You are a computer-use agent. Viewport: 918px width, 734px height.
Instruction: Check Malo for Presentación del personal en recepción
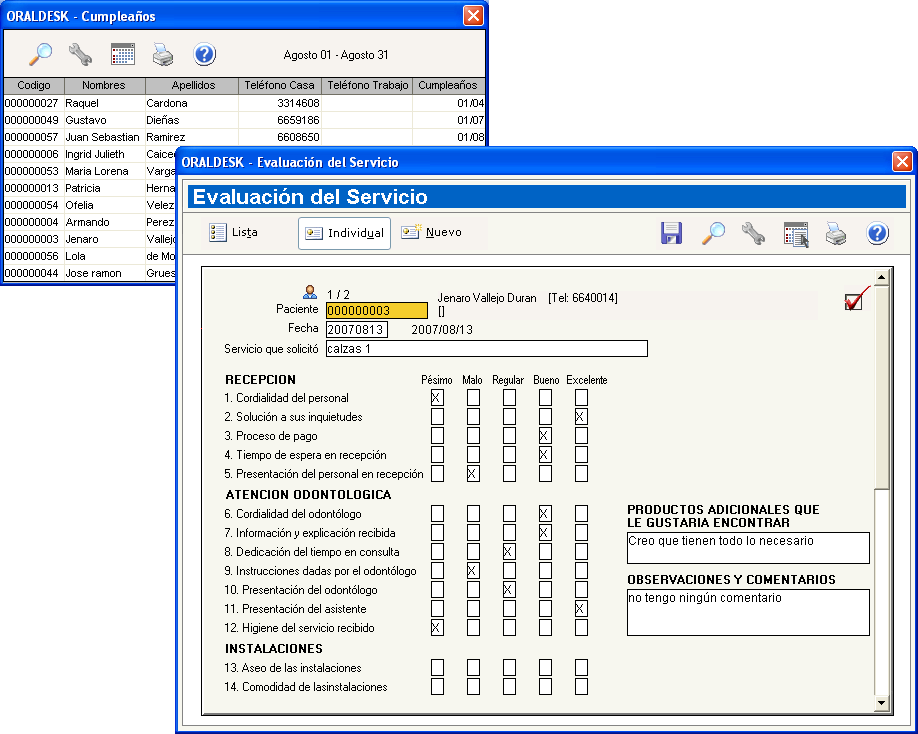(x=473, y=474)
